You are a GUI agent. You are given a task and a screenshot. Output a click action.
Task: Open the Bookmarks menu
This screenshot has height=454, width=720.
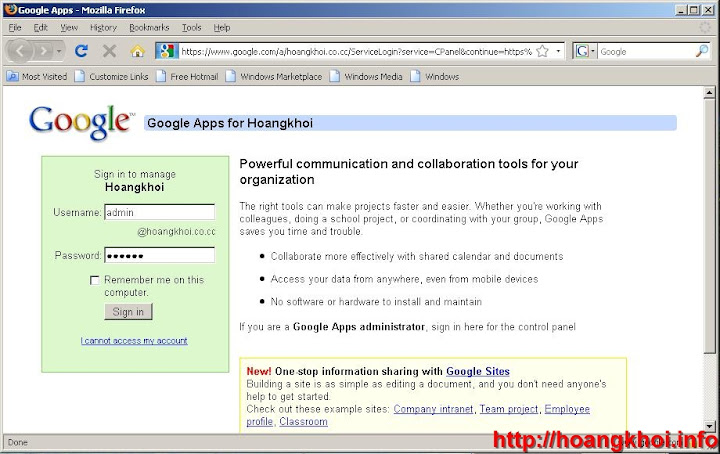(149, 28)
